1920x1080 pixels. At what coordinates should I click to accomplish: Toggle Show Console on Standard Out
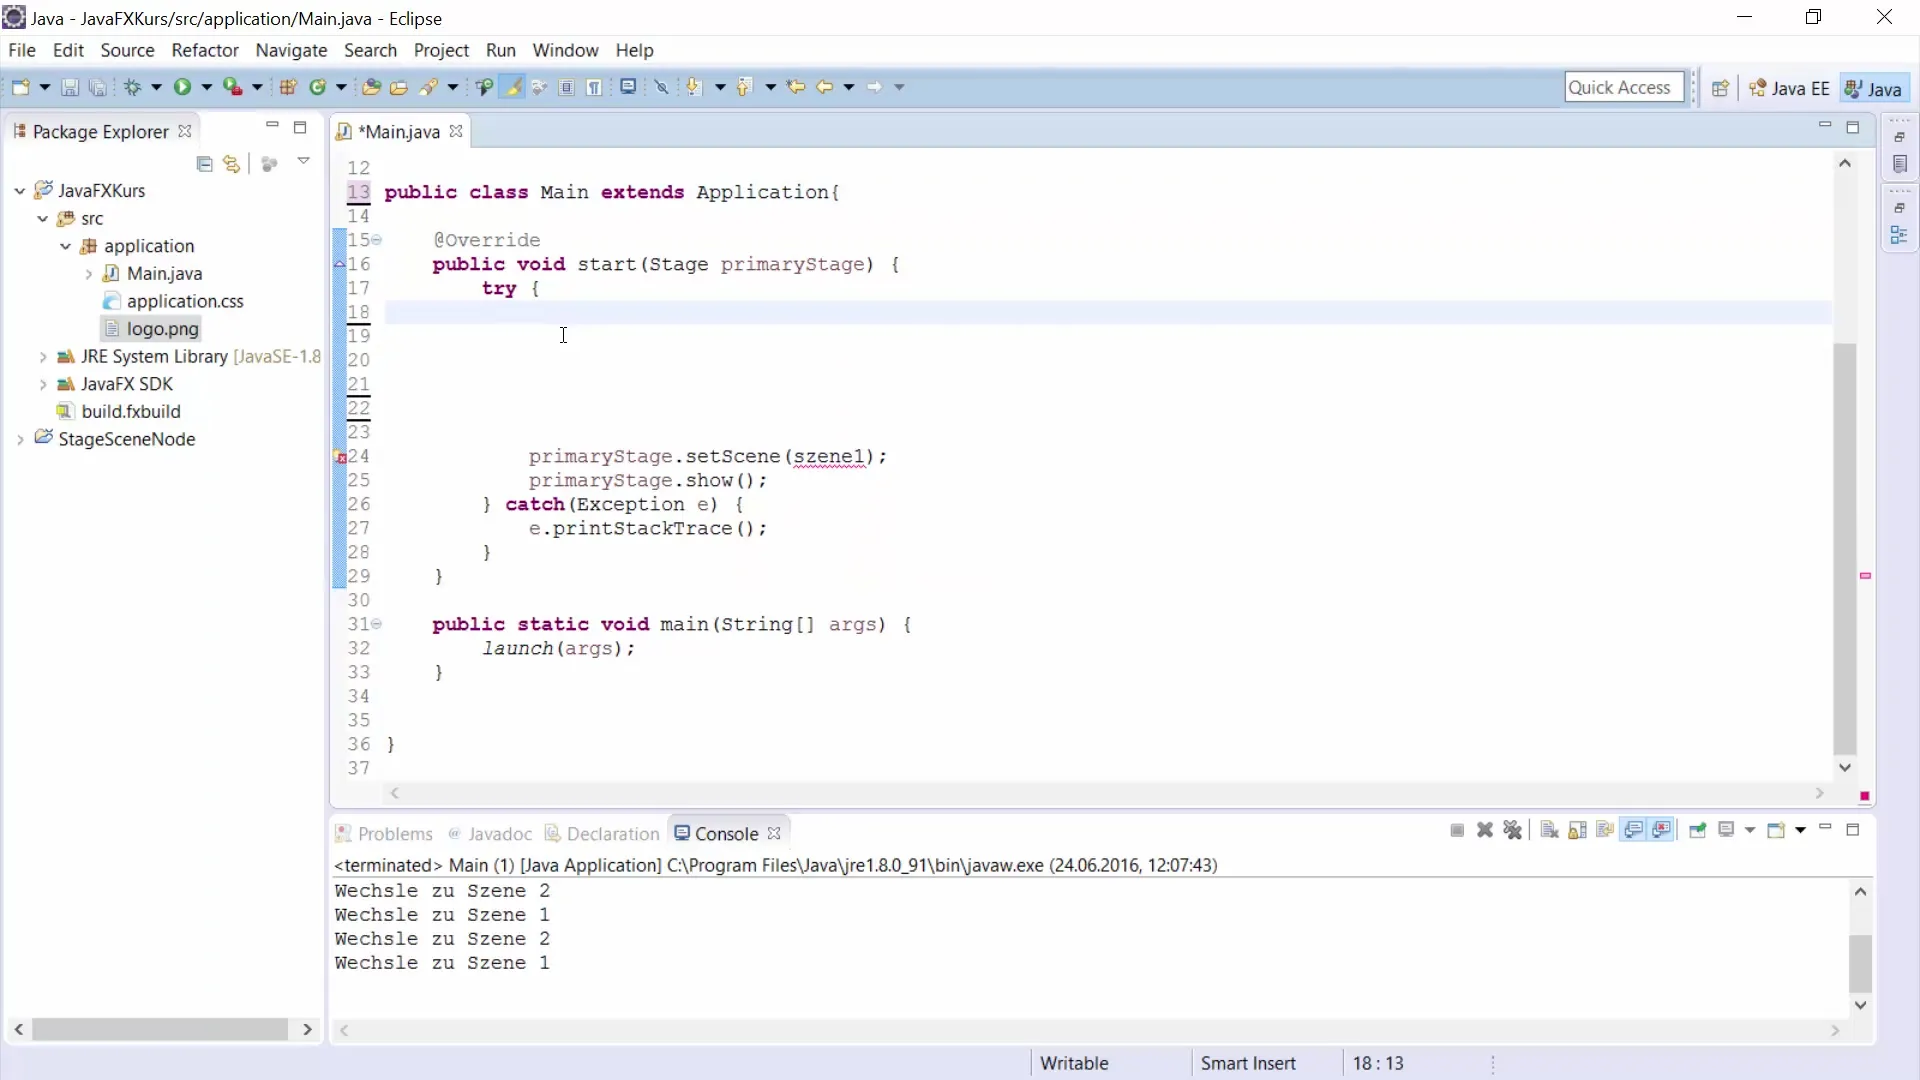point(1634,830)
